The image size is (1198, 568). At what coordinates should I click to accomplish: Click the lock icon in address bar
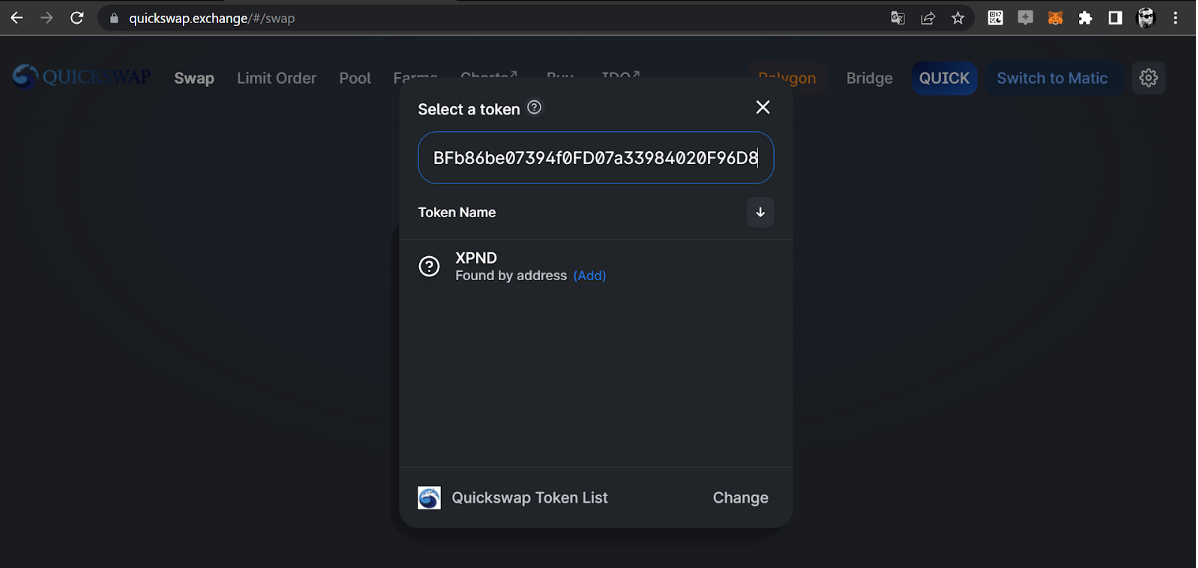(115, 18)
